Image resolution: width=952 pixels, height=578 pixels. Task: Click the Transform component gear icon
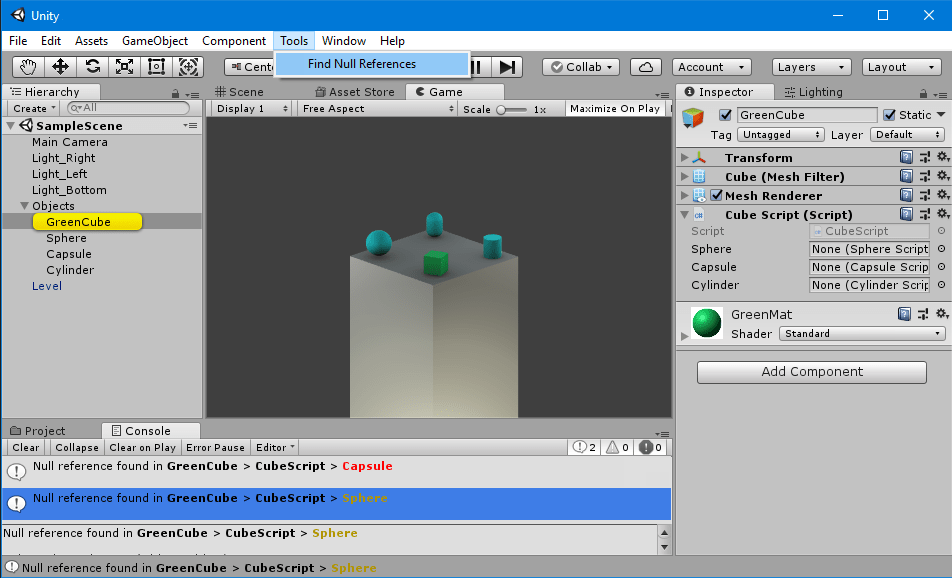(942, 157)
